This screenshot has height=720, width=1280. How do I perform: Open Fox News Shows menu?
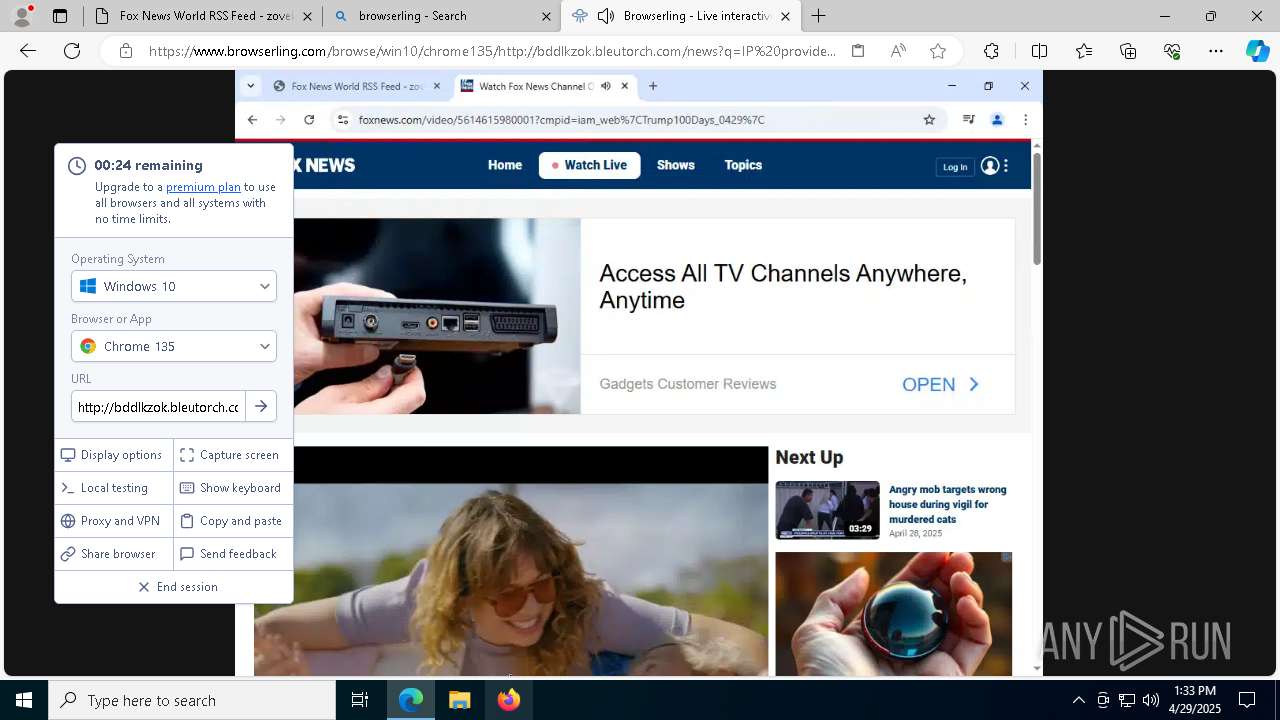(x=676, y=165)
